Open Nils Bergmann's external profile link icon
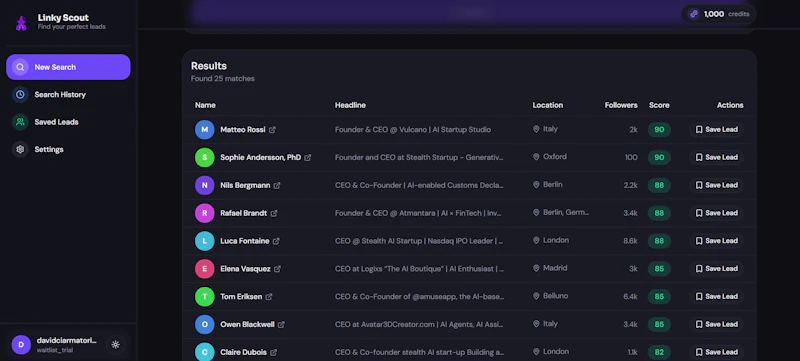Image resolution: width=800 pixels, height=361 pixels. [277, 186]
